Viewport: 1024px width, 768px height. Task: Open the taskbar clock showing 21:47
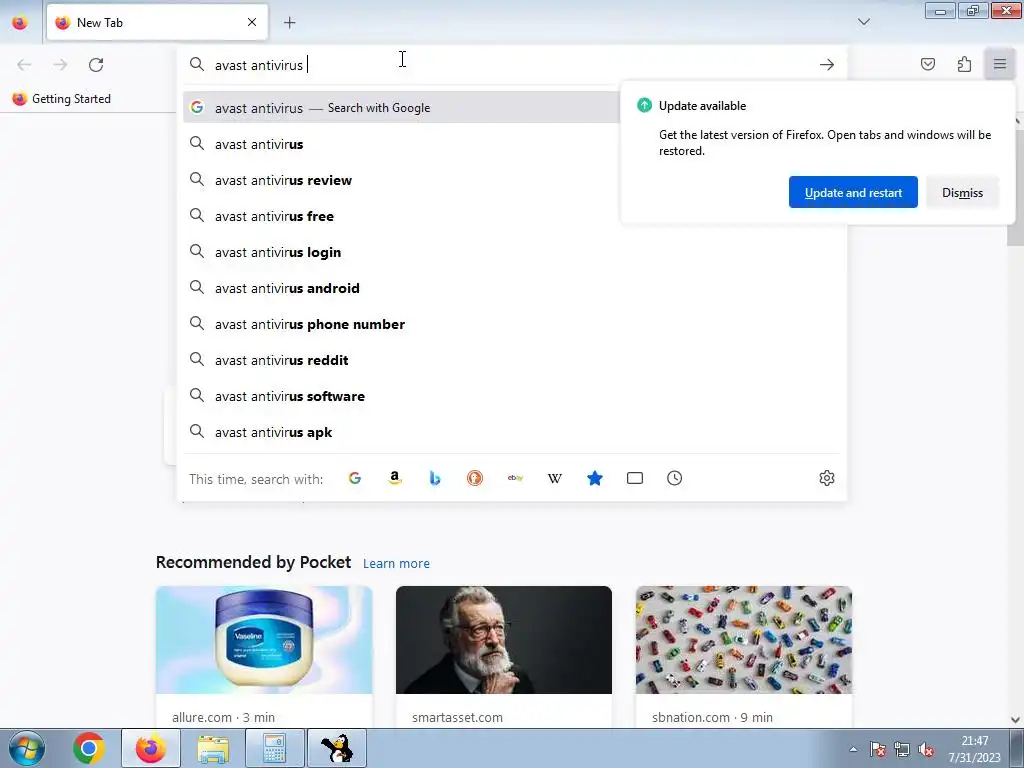[975, 749]
